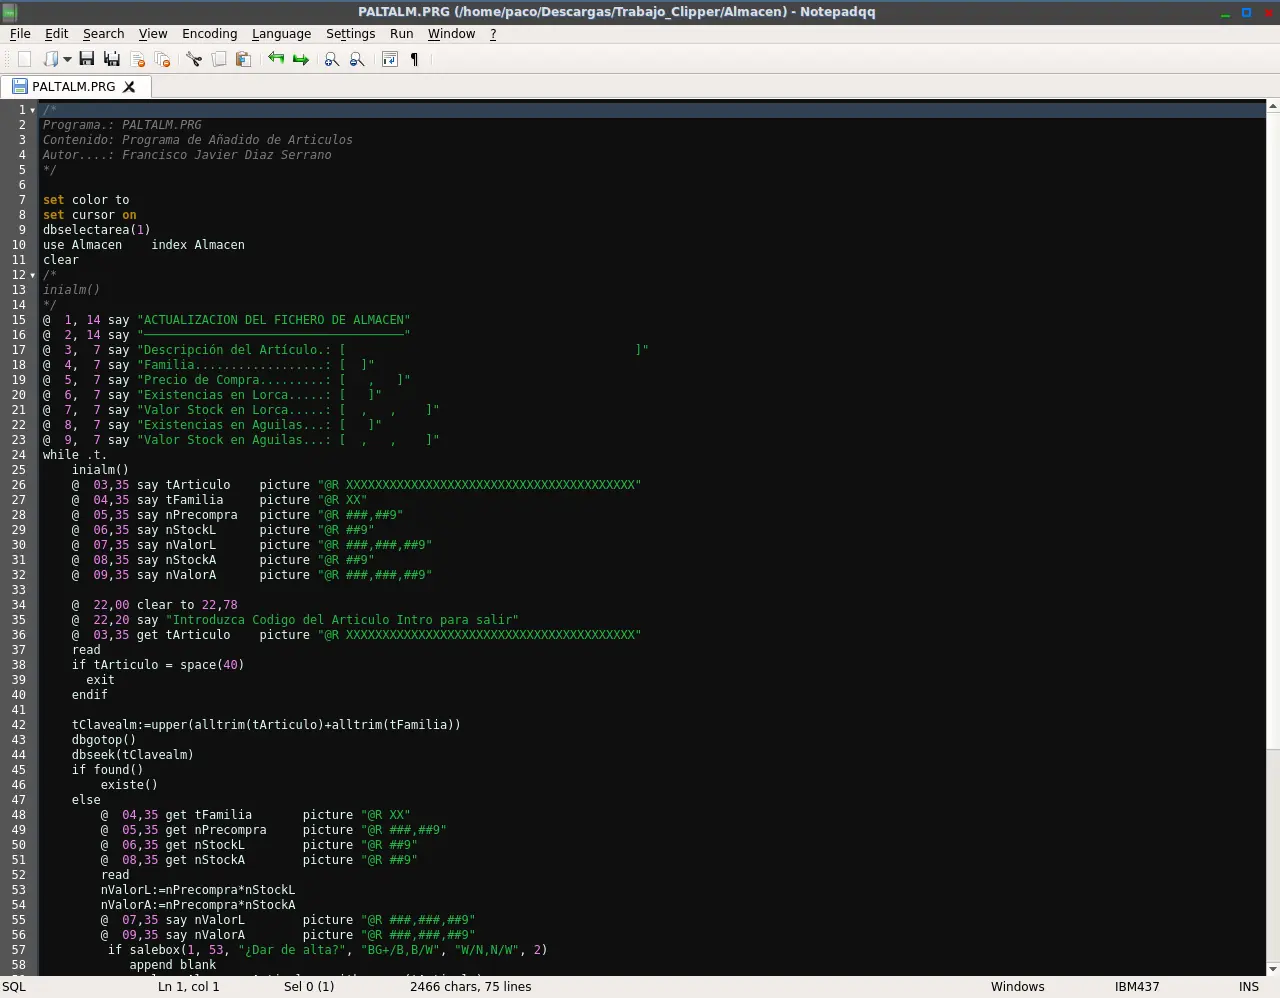1280x998 pixels.
Task: Click the Copy icon
Action: pos(219,60)
